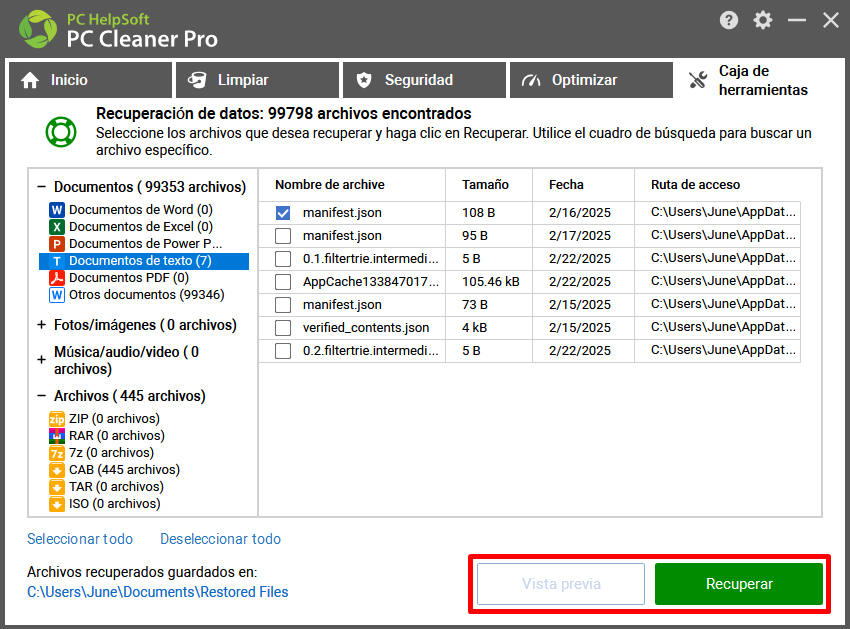Open help via the question mark icon
Screen dimensions: 850x629
[x=729, y=20]
